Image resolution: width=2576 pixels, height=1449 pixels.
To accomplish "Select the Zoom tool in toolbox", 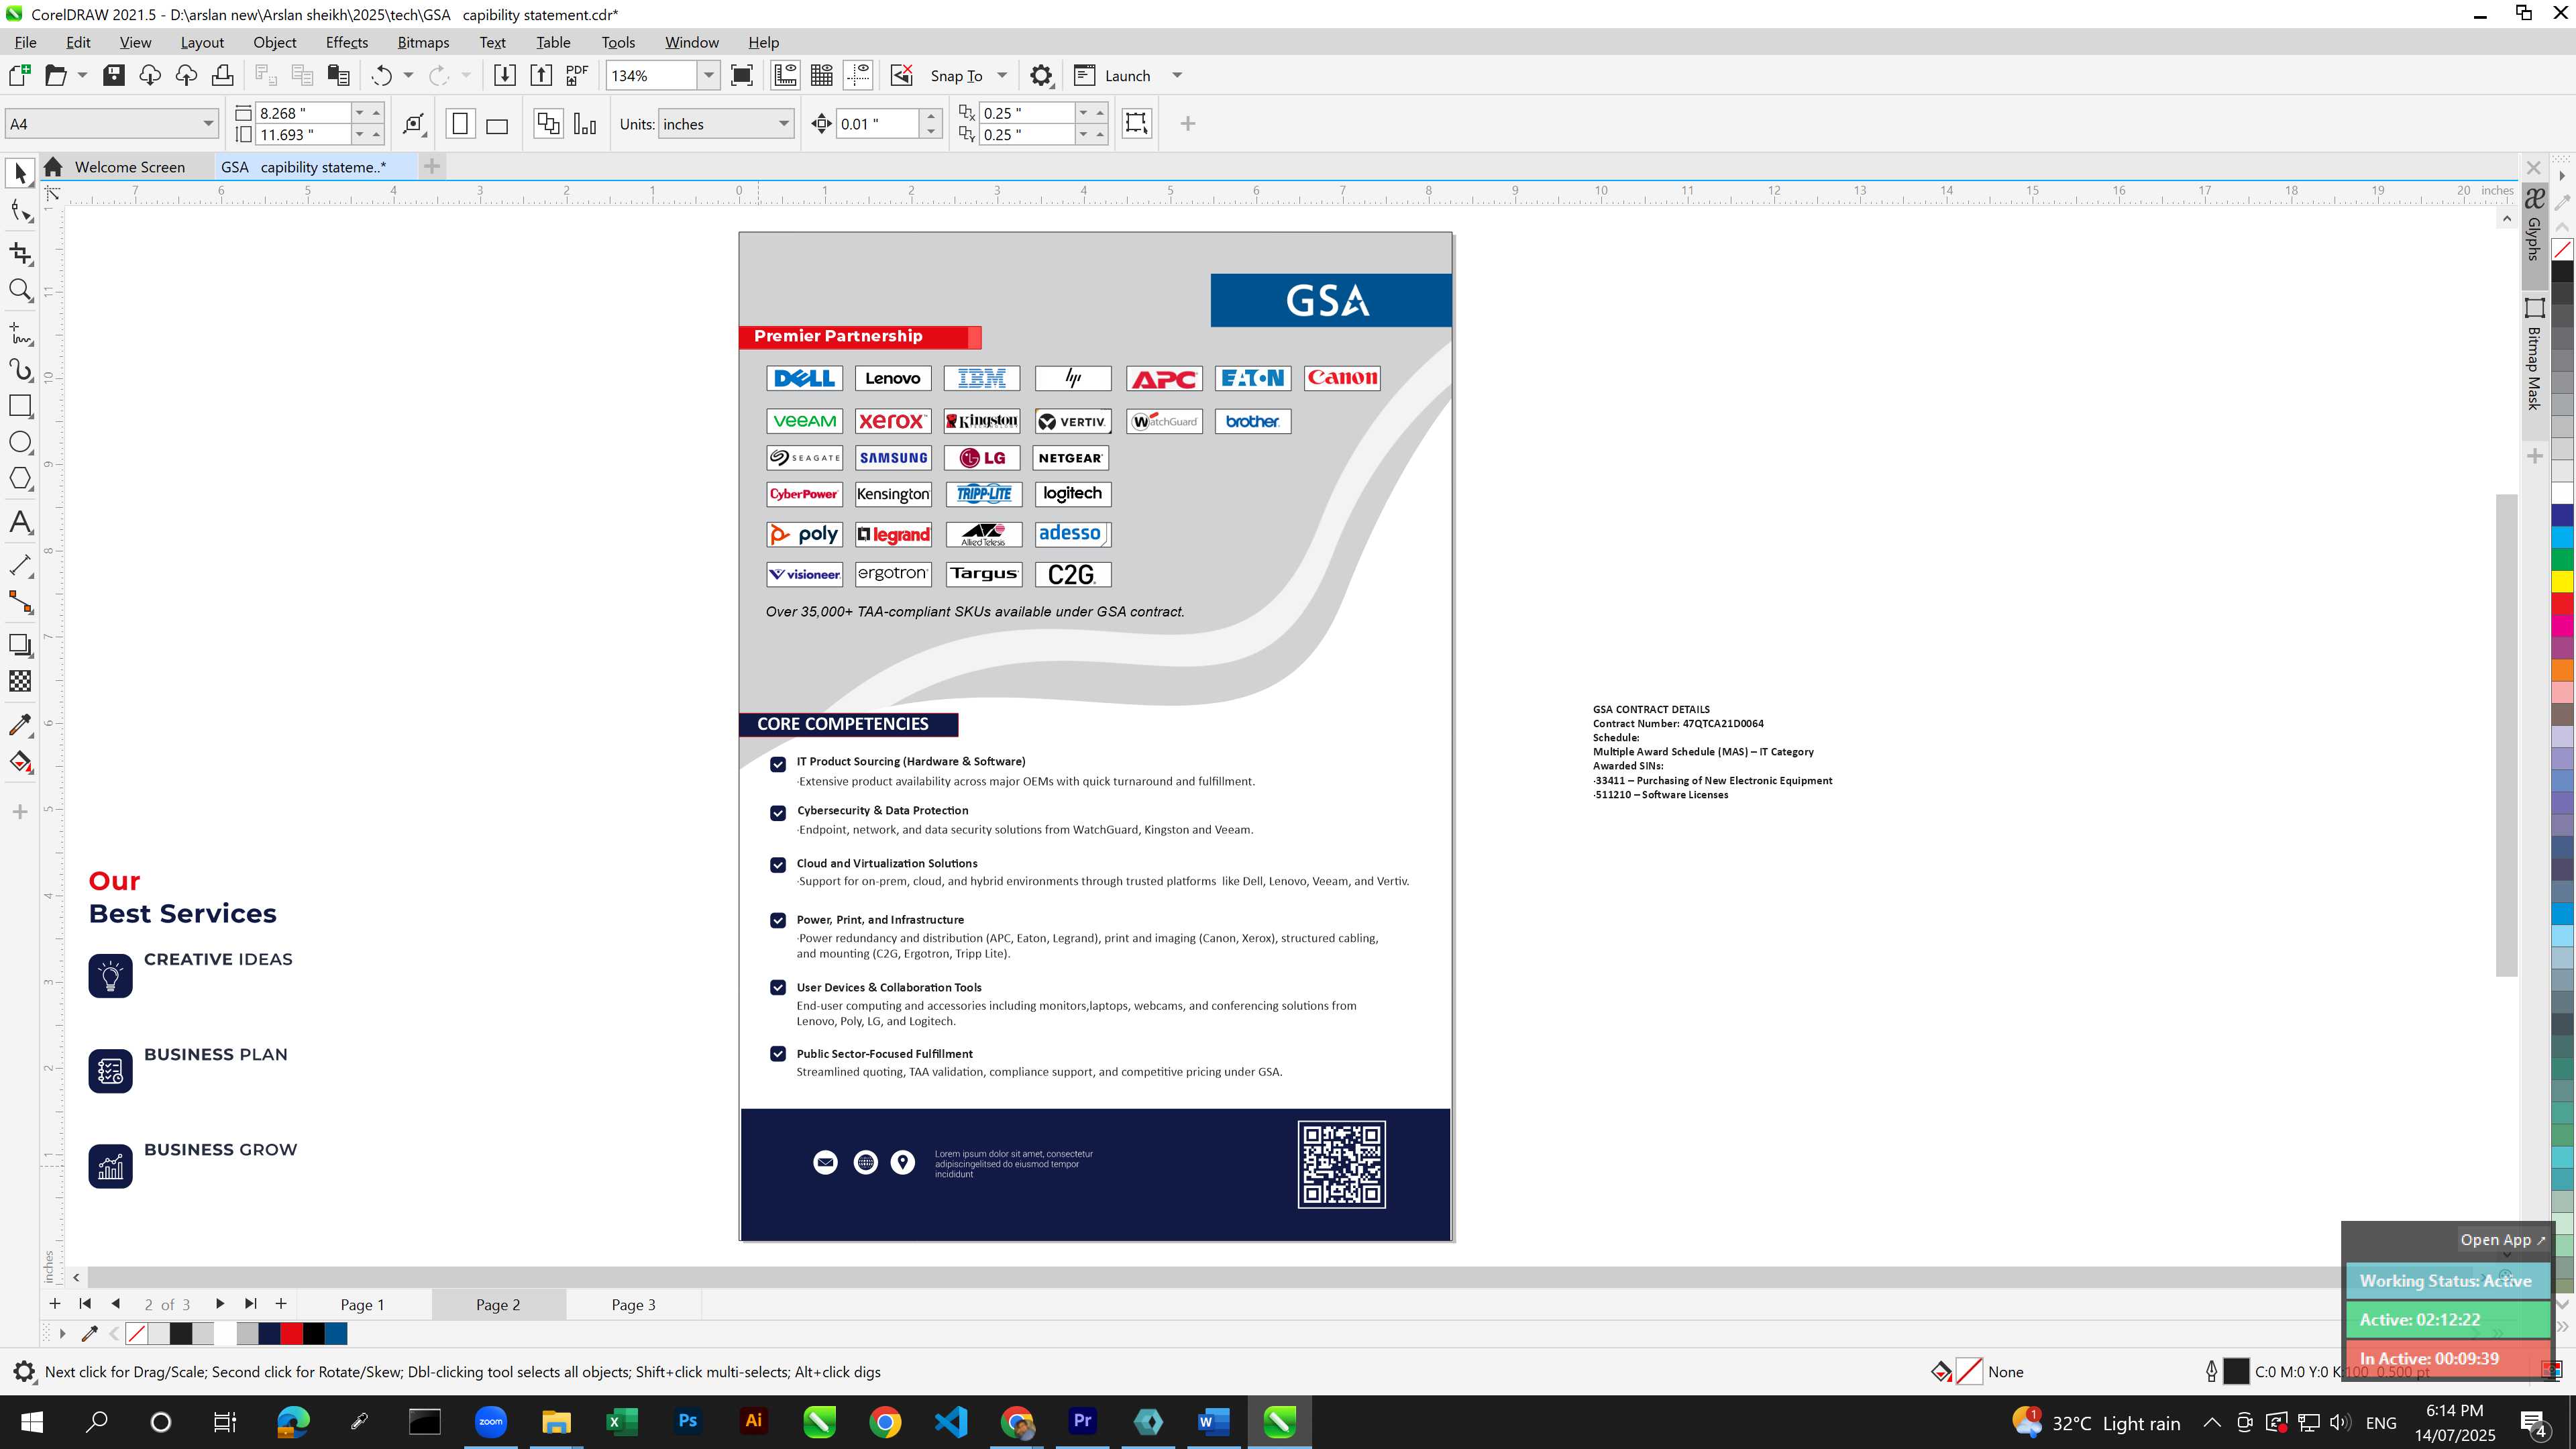I will pos(20,290).
